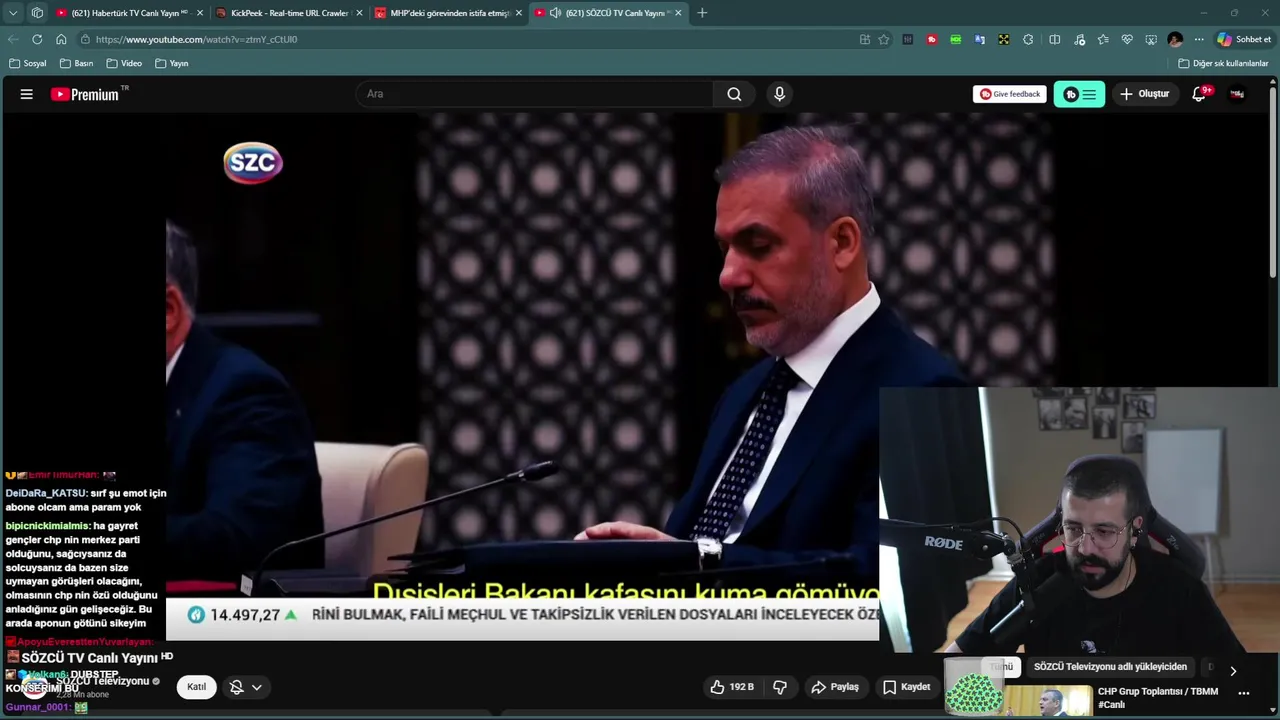Open the Sosyal bookmarks folder

click(27, 63)
